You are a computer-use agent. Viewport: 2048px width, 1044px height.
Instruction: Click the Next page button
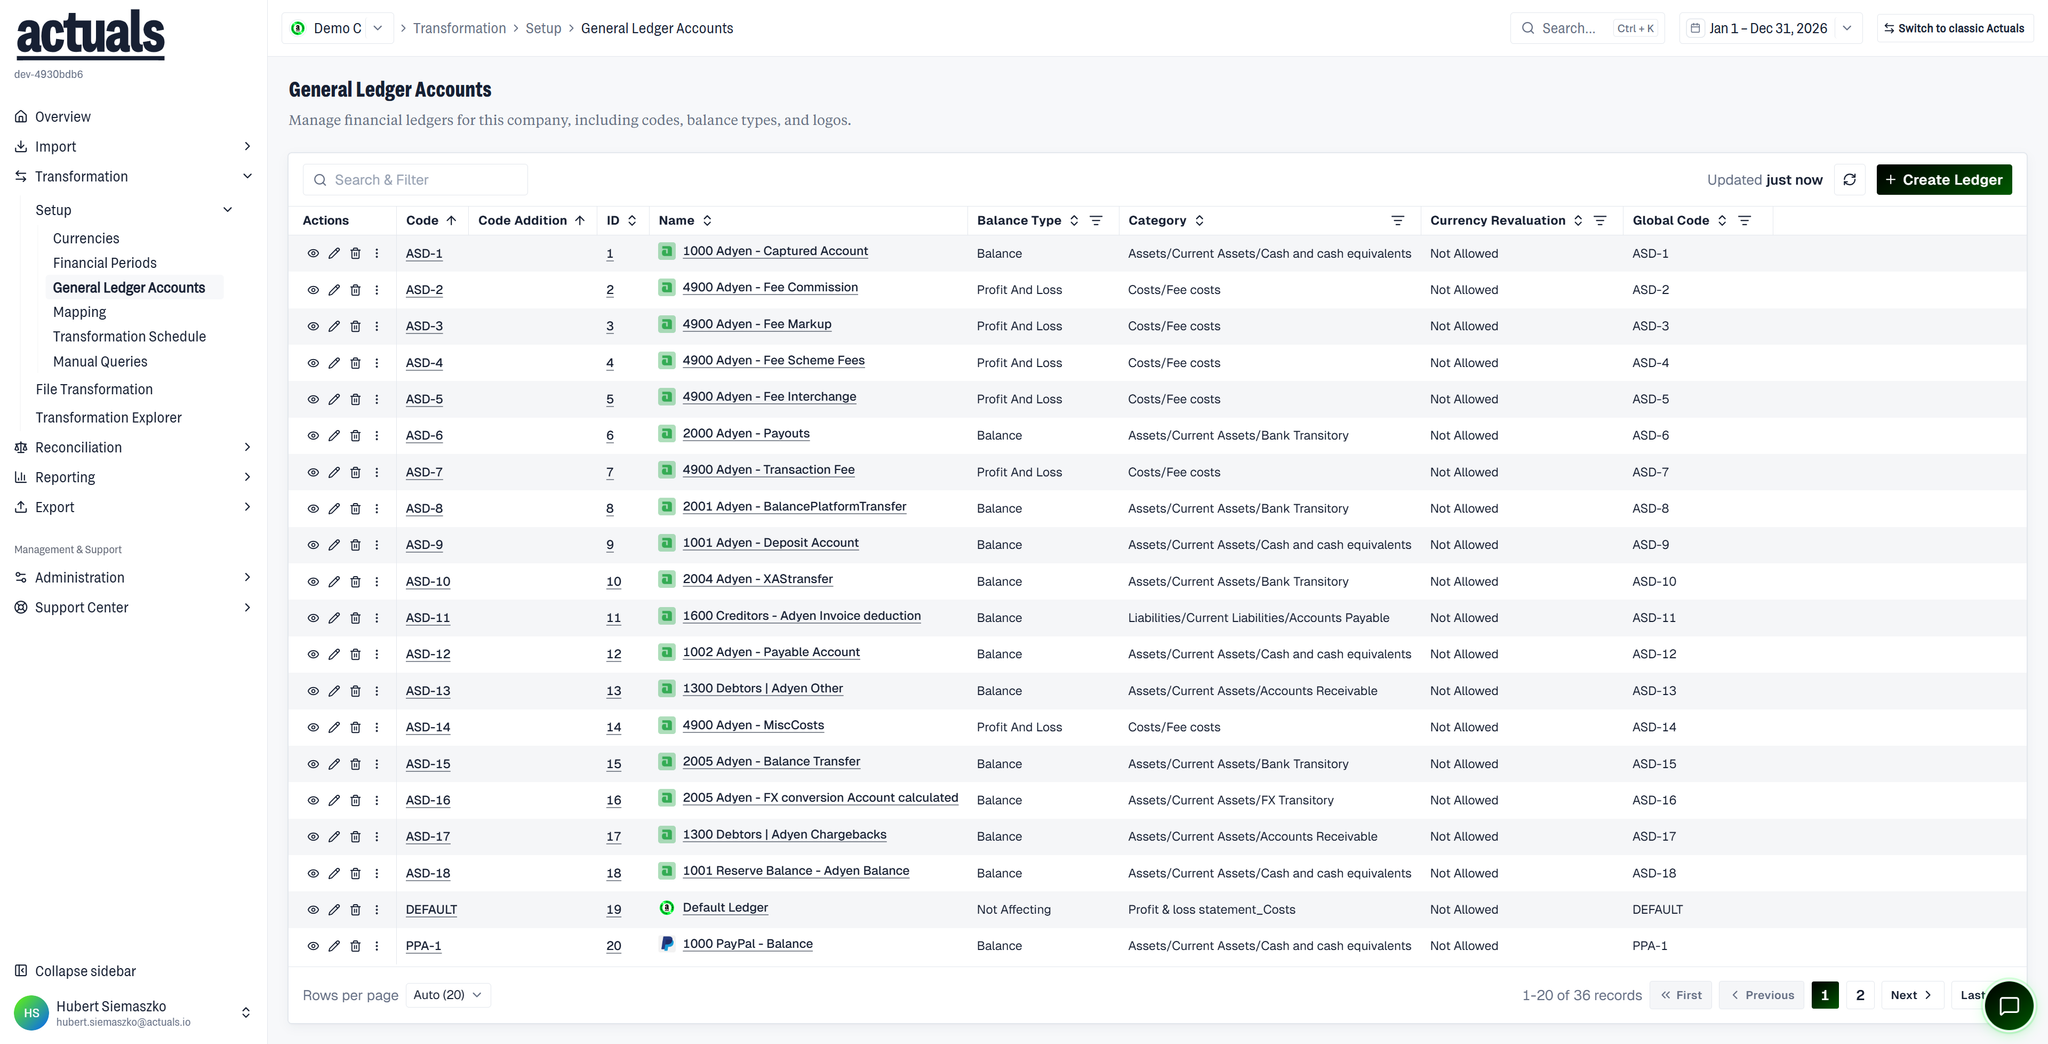[1912, 995]
